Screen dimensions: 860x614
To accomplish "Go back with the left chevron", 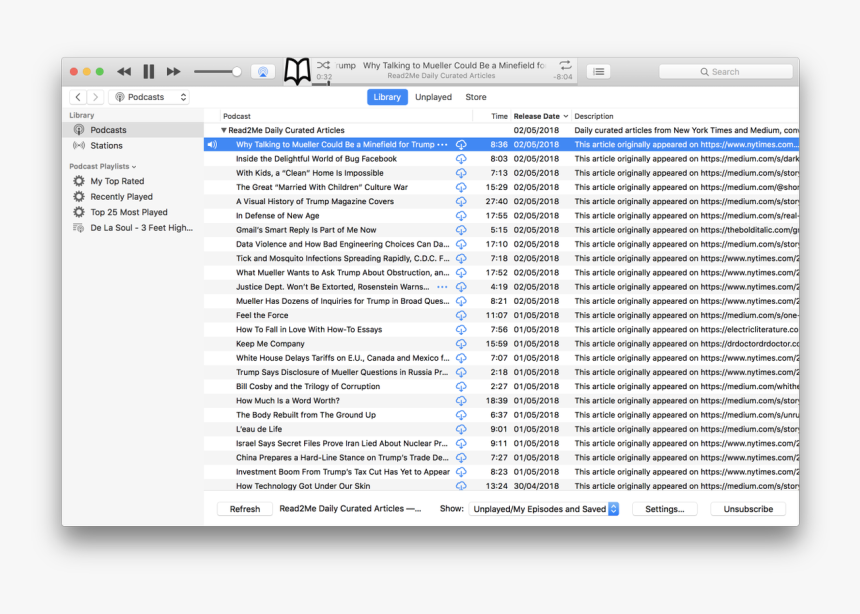I will coord(78,97).
